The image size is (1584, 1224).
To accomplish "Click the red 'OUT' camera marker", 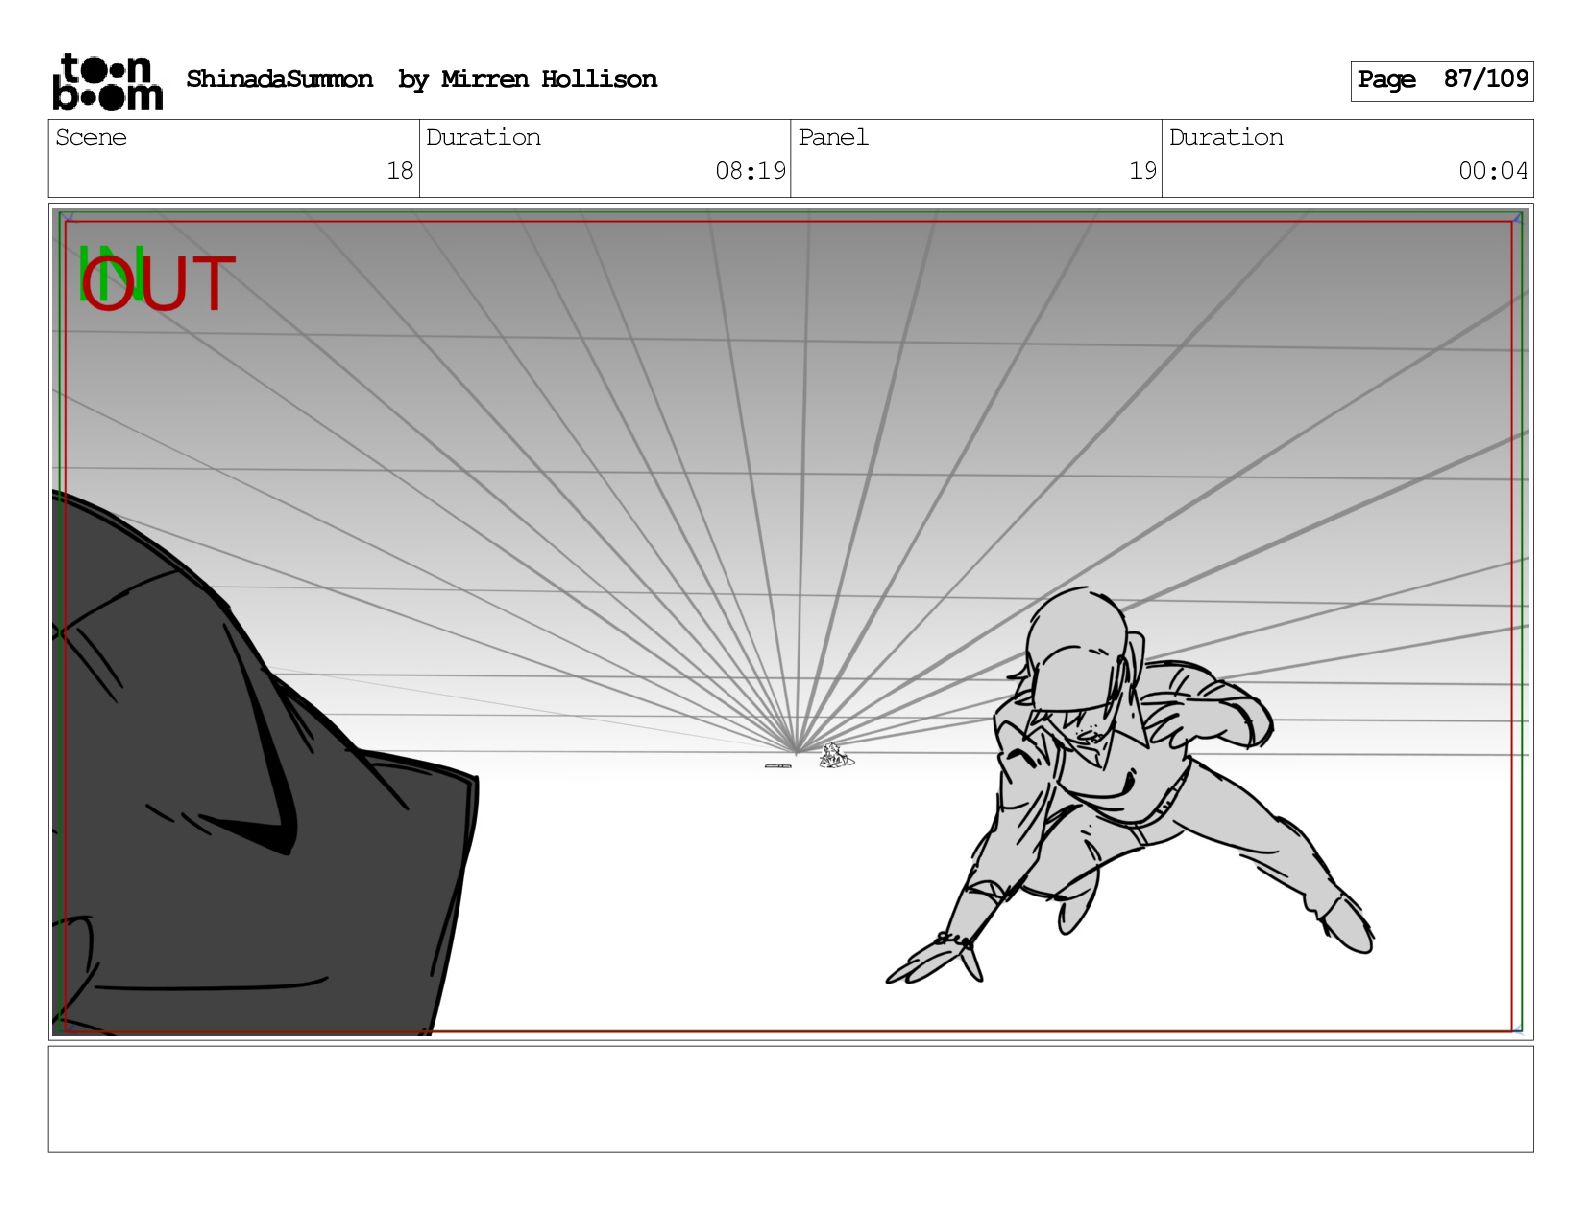I will (x=160, y=284).
